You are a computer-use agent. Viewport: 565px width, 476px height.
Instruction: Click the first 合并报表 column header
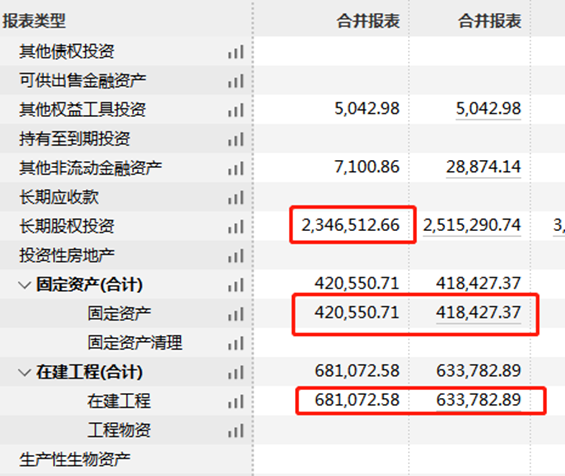coord(368,21)
